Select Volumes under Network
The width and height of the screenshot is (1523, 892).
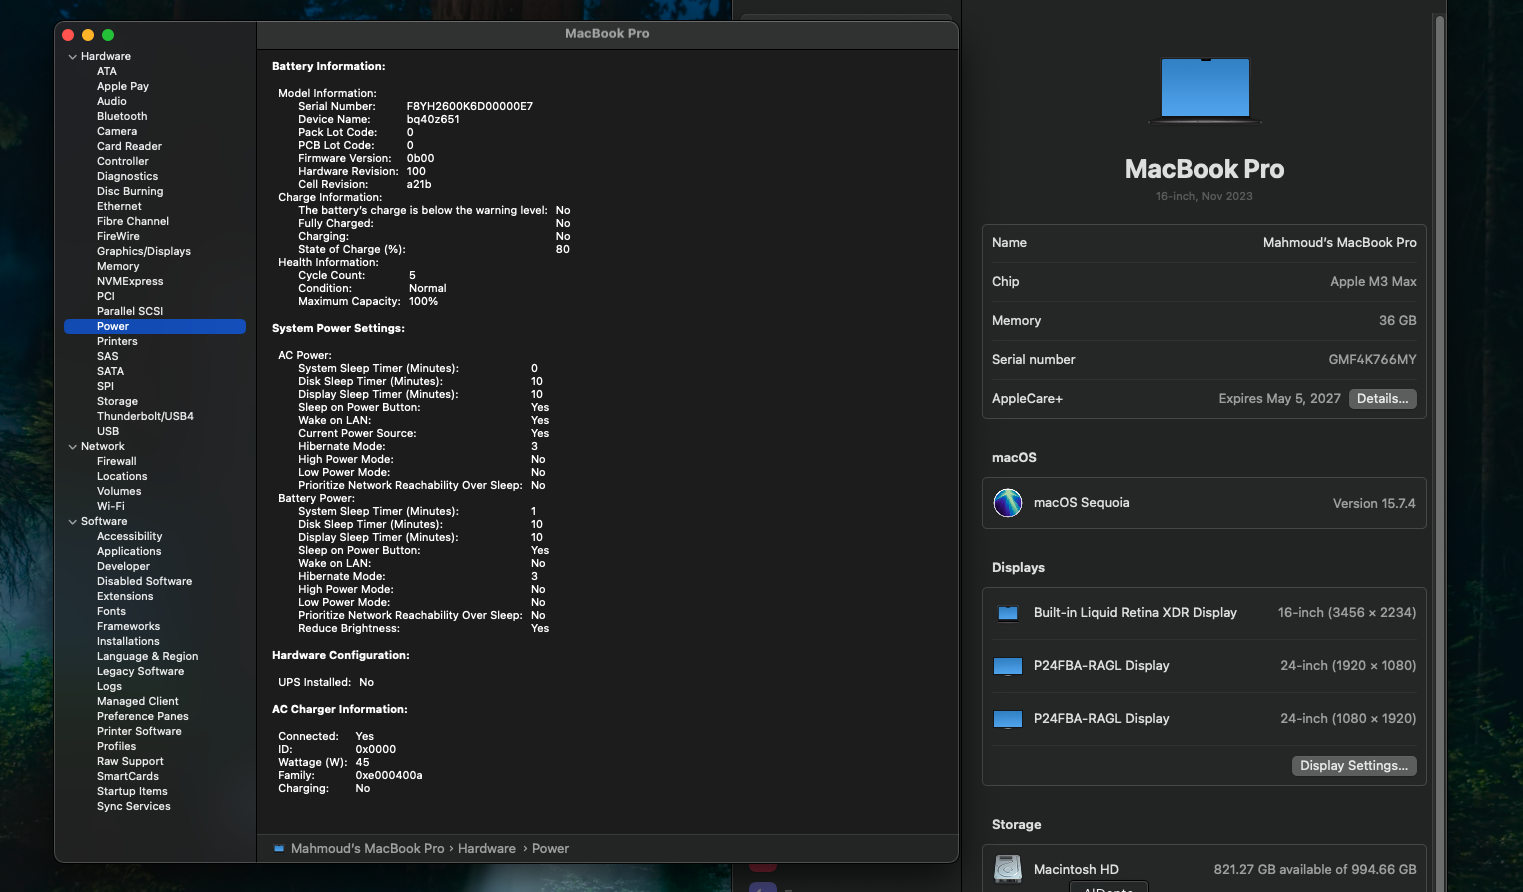tap(119, 492)
